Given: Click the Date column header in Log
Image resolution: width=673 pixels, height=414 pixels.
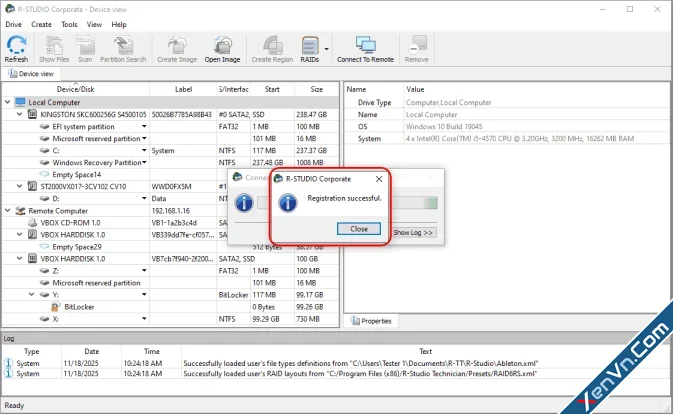Looking at the screenshot, I should (91, 351).
